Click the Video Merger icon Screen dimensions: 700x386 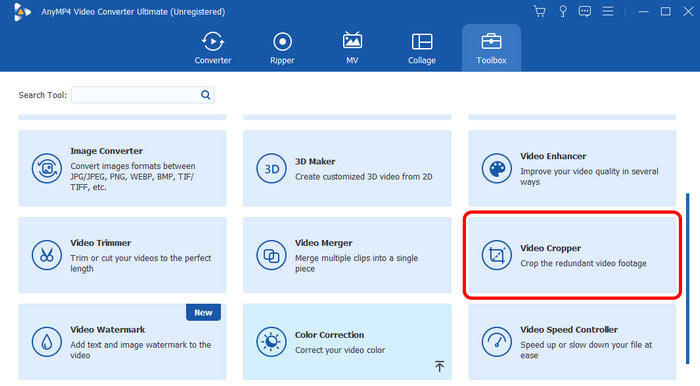(x=271, y=255)
